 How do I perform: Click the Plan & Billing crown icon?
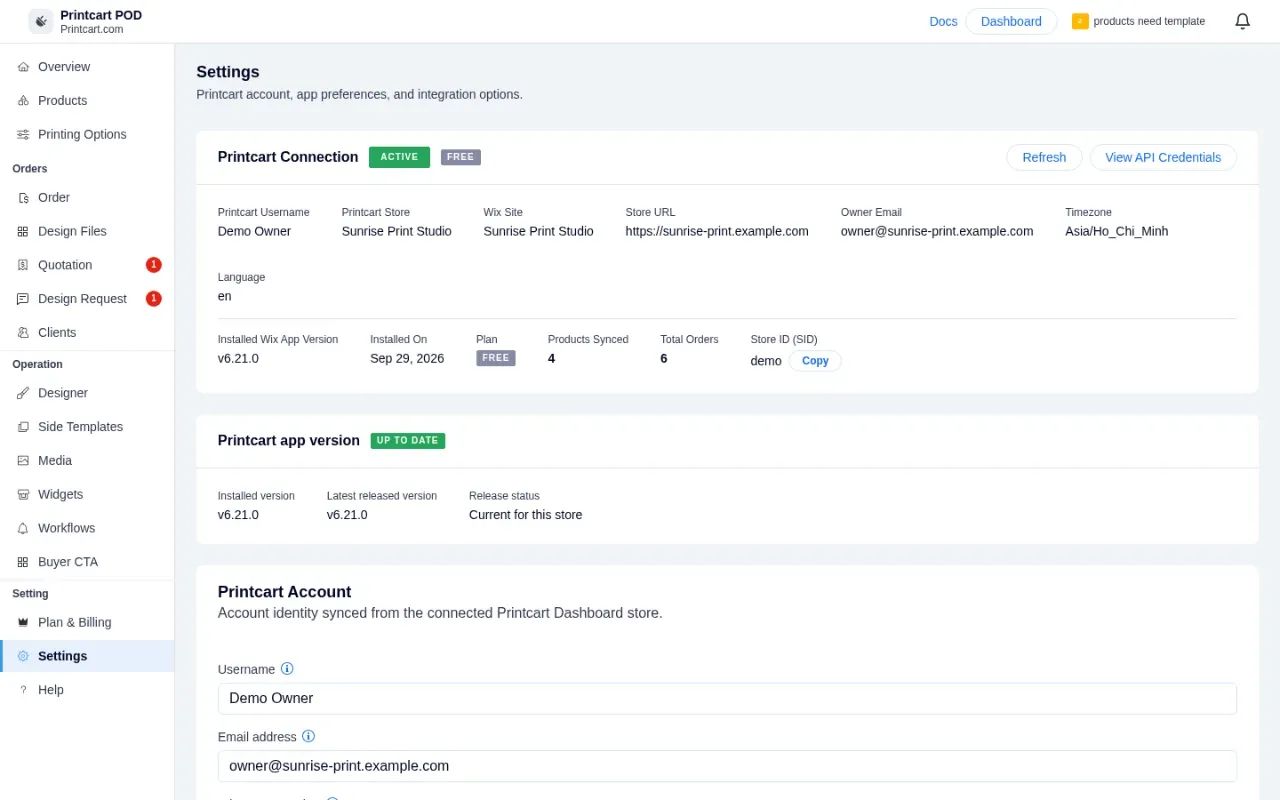pos(23,622)
